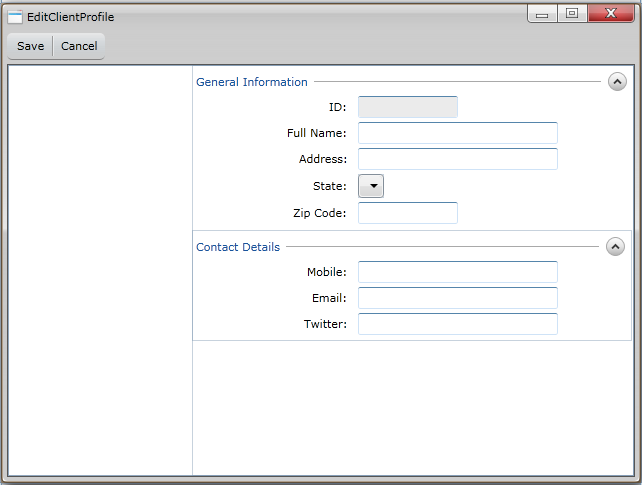This screenshot has height=485, width=642.
Task: Click the Twitter text field
Action: pos(457,324)
